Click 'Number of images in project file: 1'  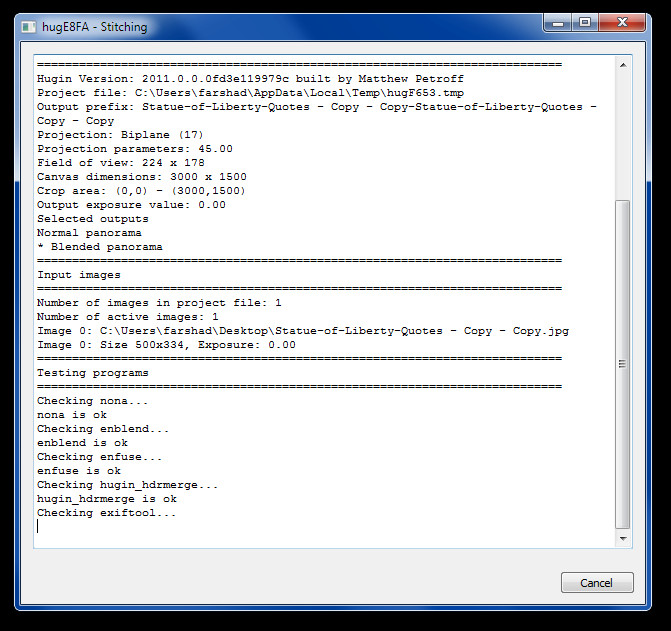click(159, 303)
